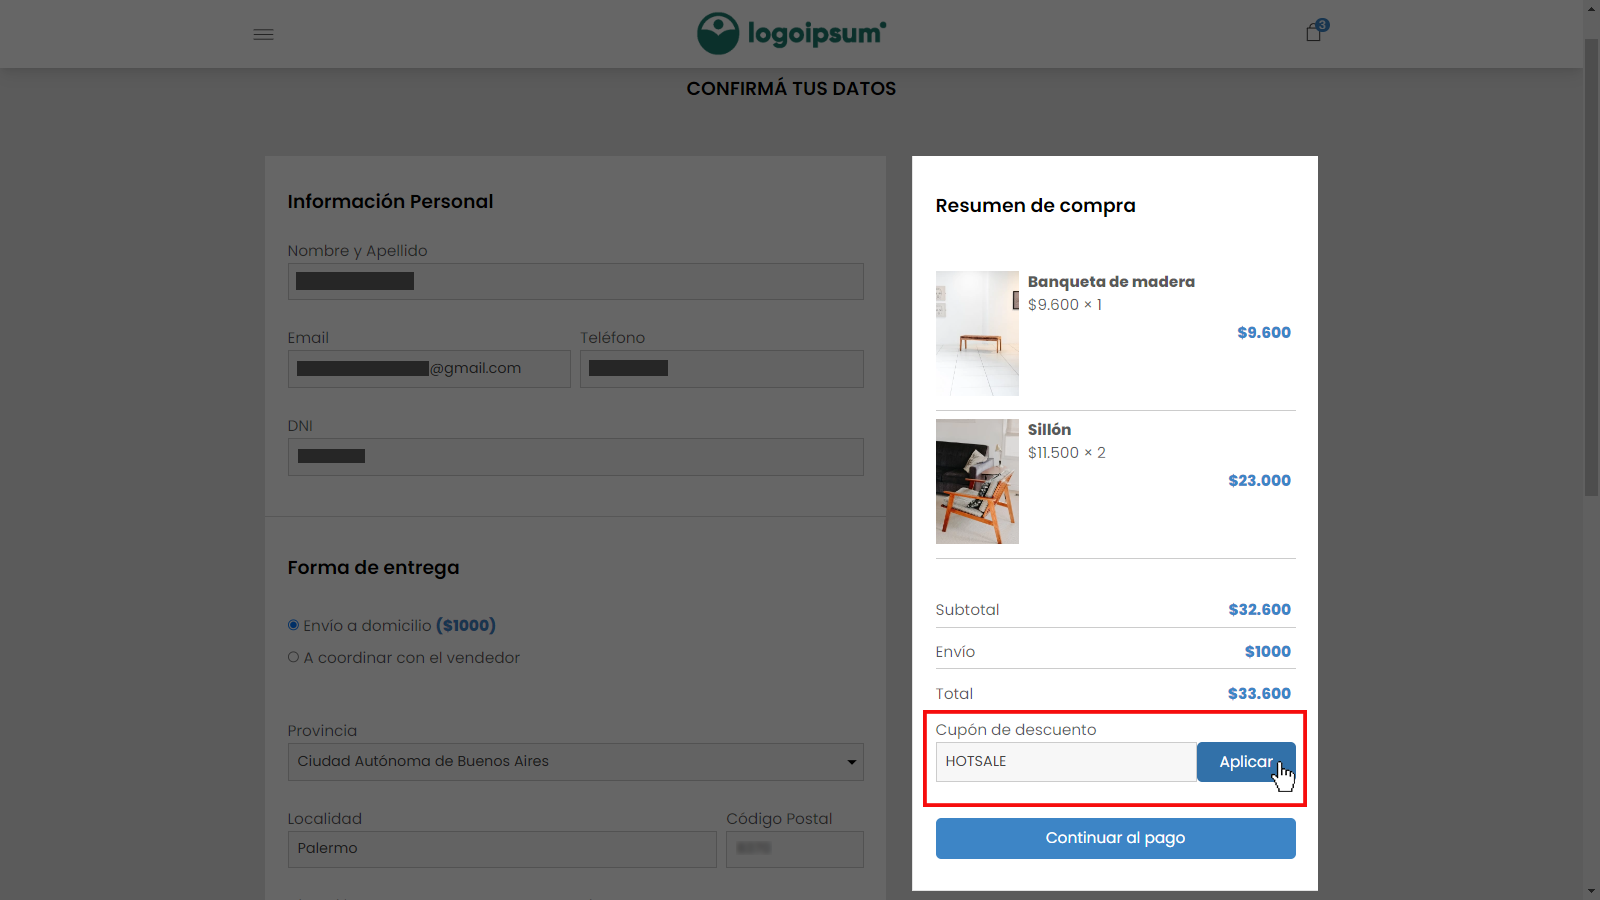
Task: Apply the HOTSALE coupon with Aplicar
Action: point(1246,762)
